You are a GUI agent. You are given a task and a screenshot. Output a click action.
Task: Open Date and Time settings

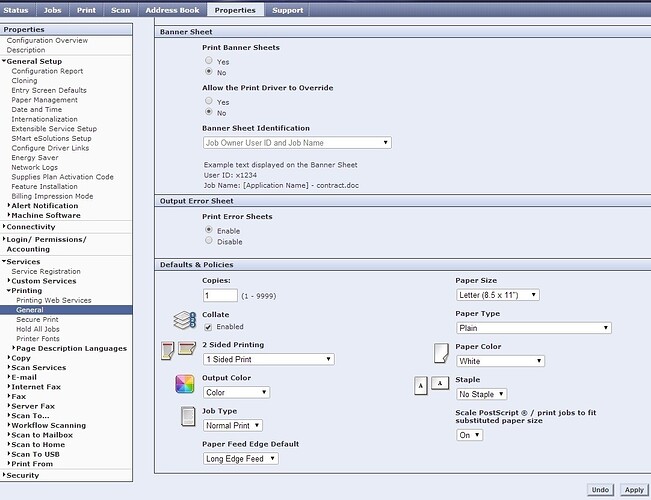click(x=37, y=109)
